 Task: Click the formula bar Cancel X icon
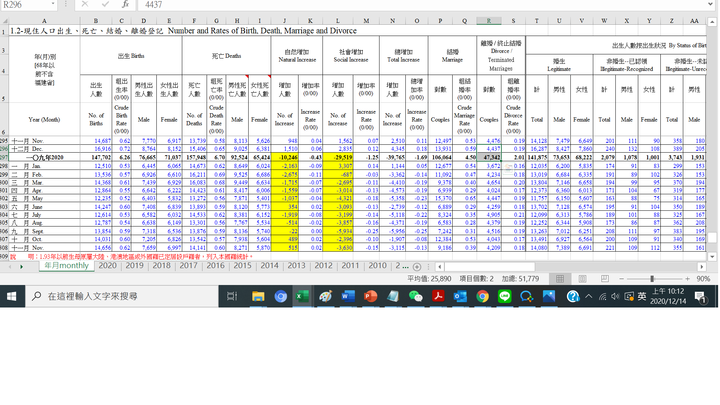[85, 5]
